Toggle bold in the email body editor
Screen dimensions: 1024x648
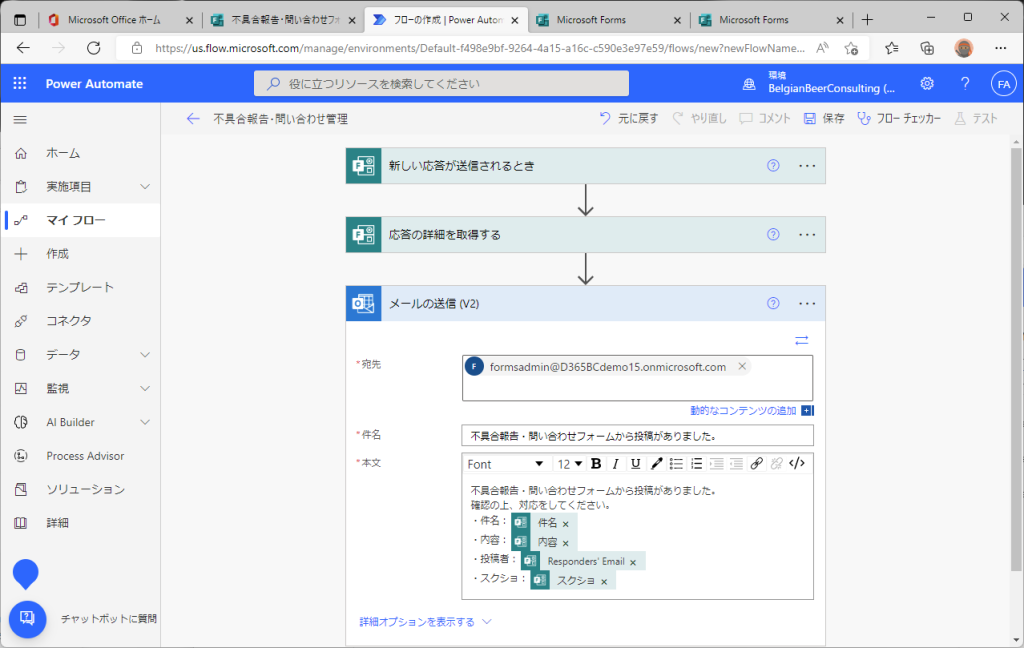coord(596,464)
